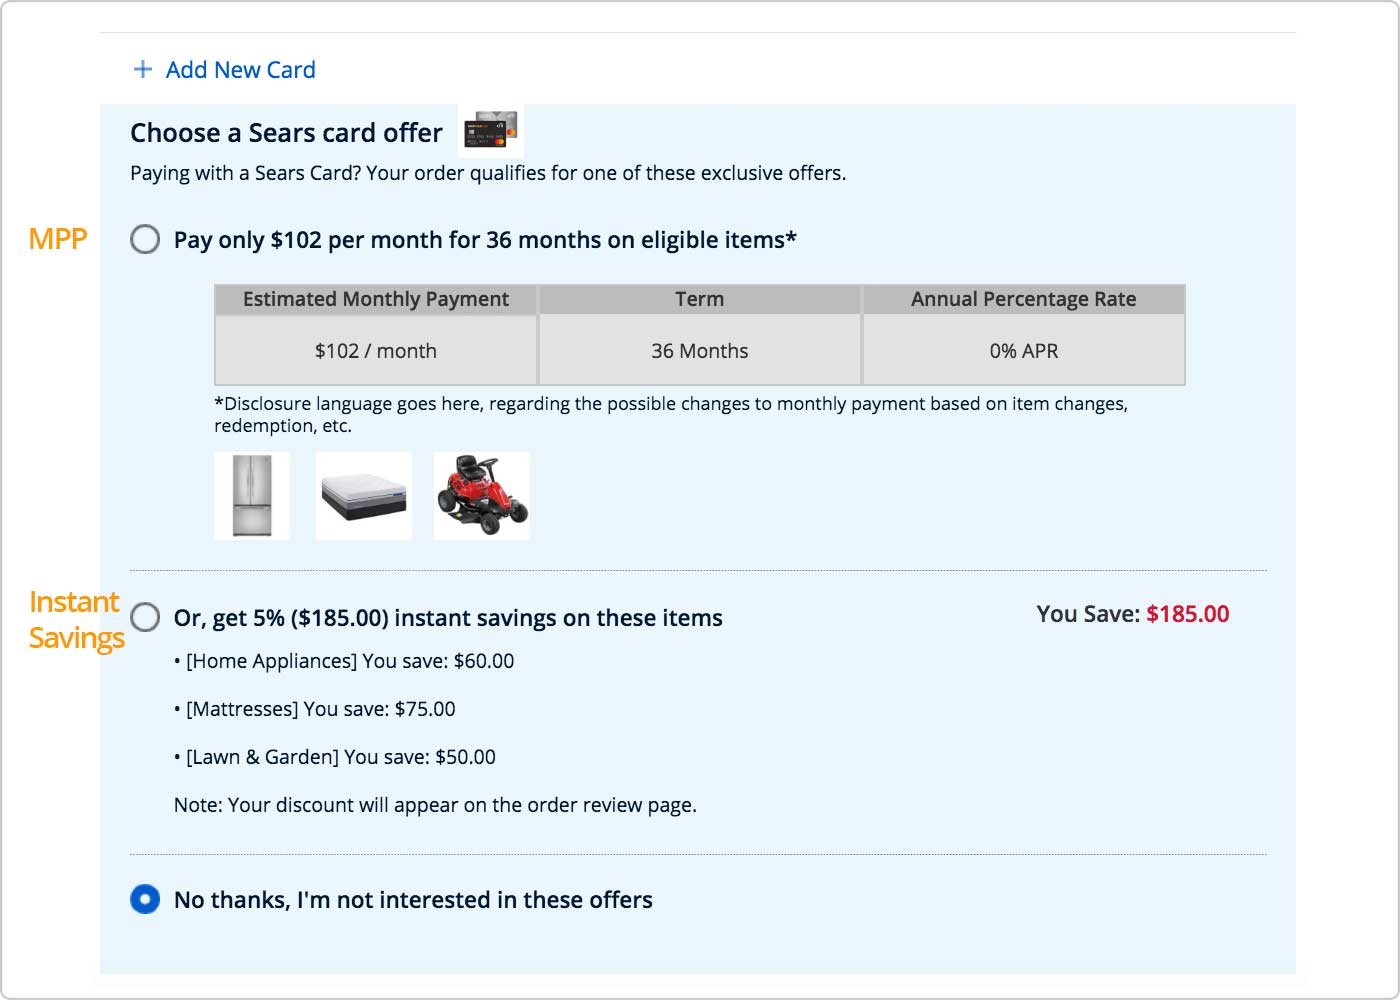1400x1000 pixels.
Task: Select the $102 per month payment plan radio
Action: click(145, 239)
